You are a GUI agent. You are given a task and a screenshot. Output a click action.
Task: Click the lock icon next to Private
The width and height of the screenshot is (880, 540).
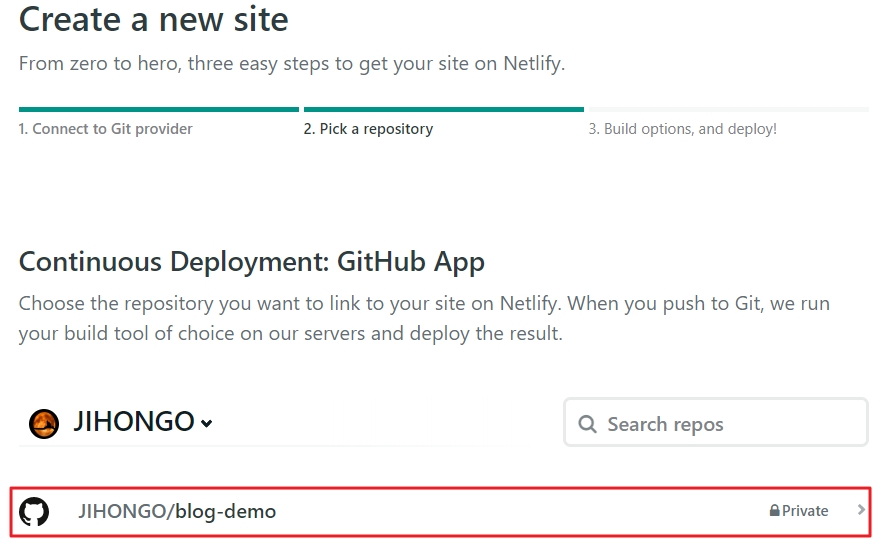[774, 511]
